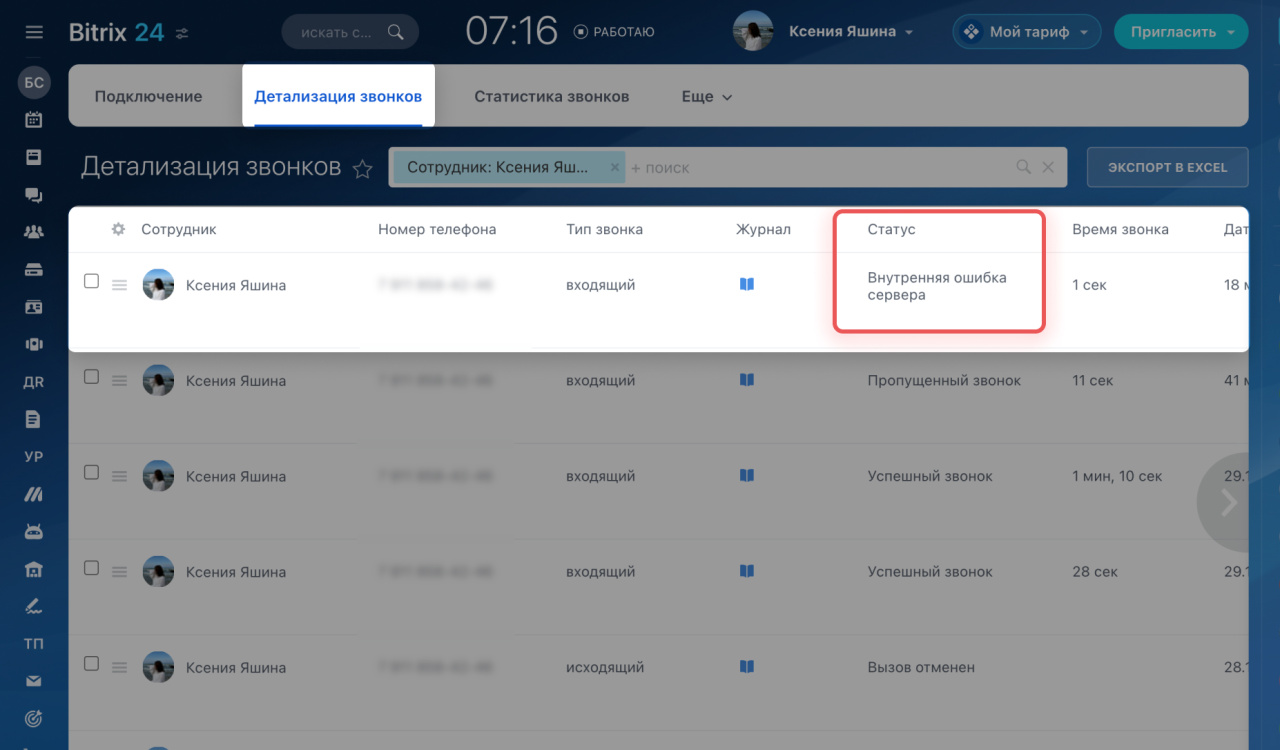Open the Пригласить dropdown arrow
Screen dimensions: 1280x750
(x=1231, y=32)
